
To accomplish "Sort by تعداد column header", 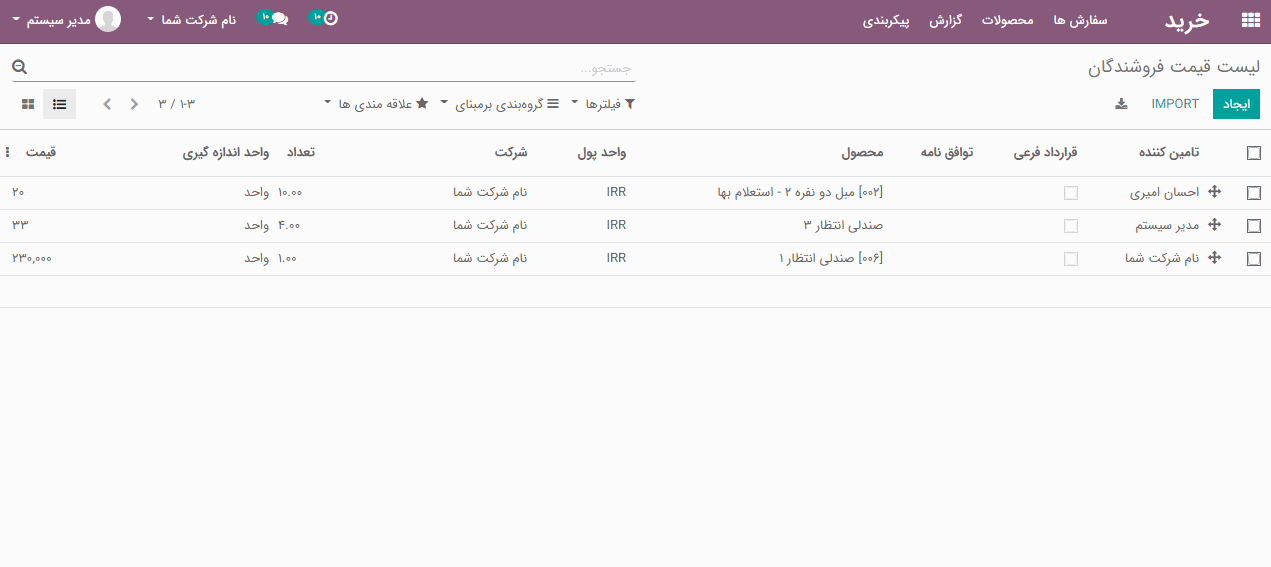I will (301, 153).
